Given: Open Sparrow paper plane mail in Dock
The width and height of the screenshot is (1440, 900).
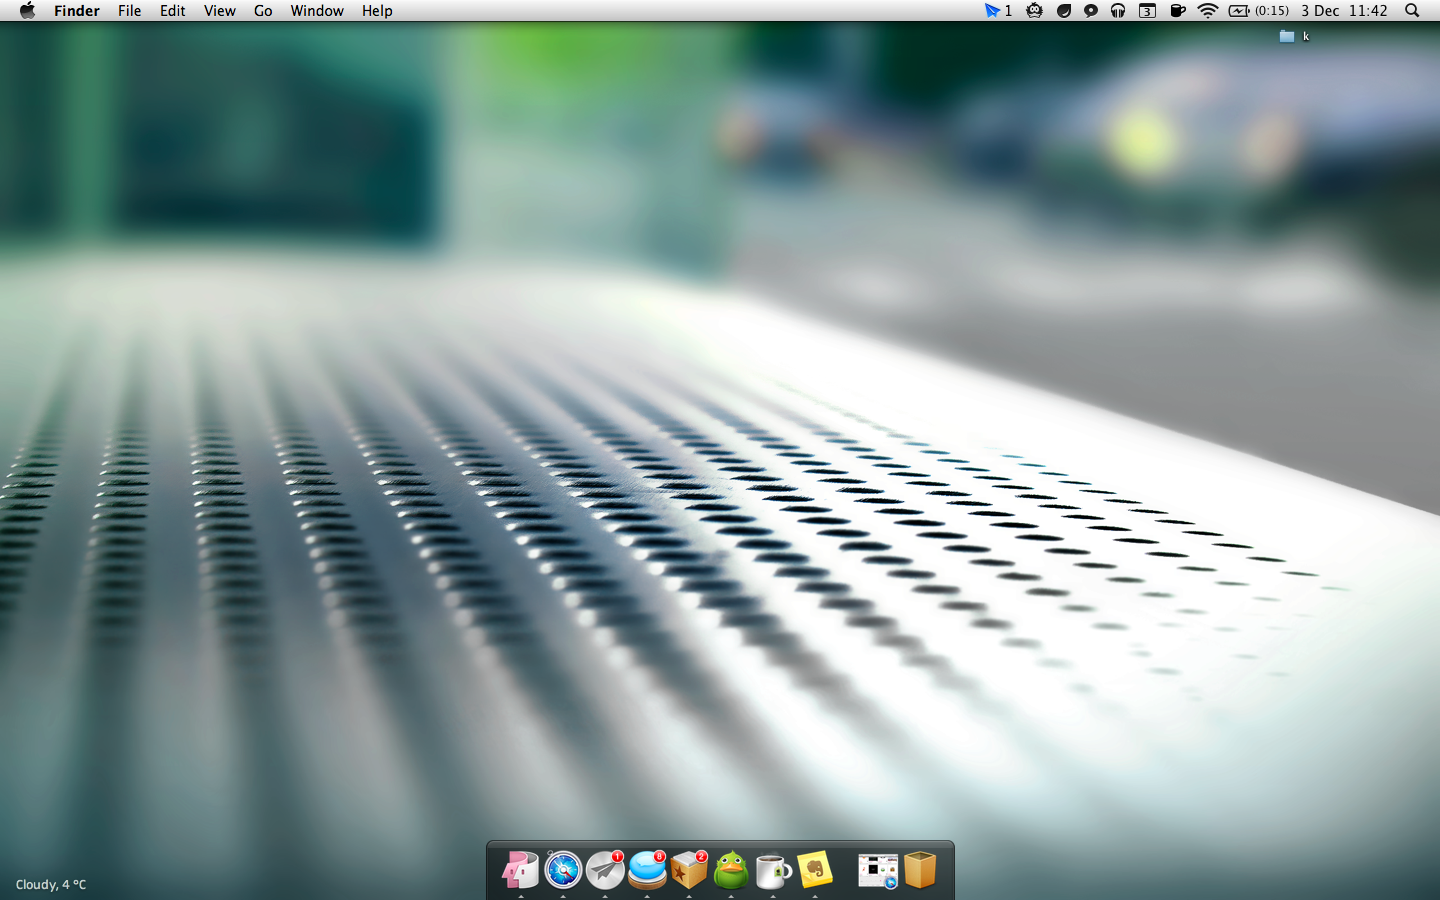Looking at the screenshot, I should coord(605,870).
